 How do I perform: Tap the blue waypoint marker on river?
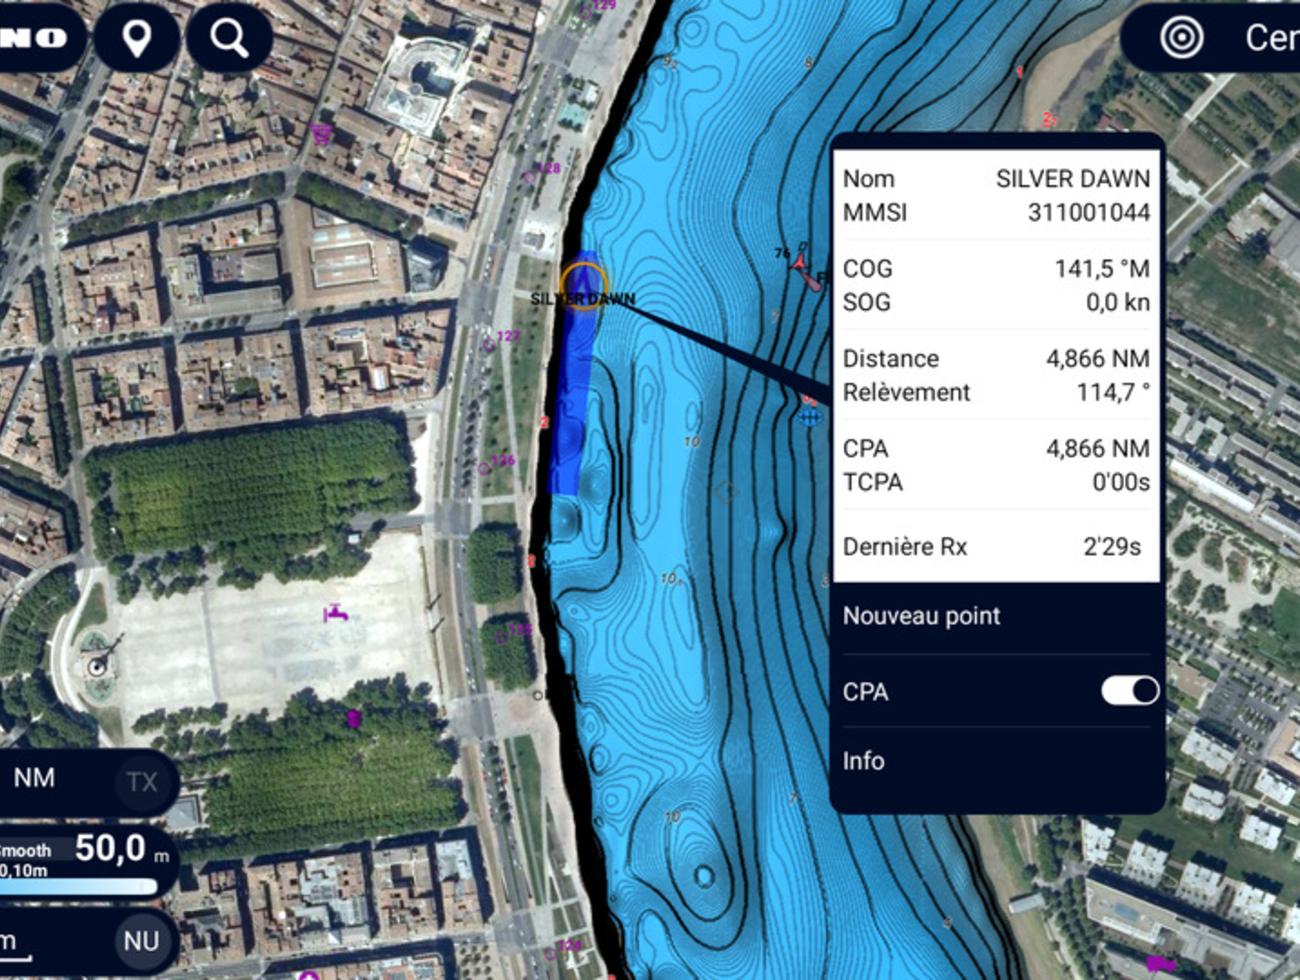[x=810, y=413]
